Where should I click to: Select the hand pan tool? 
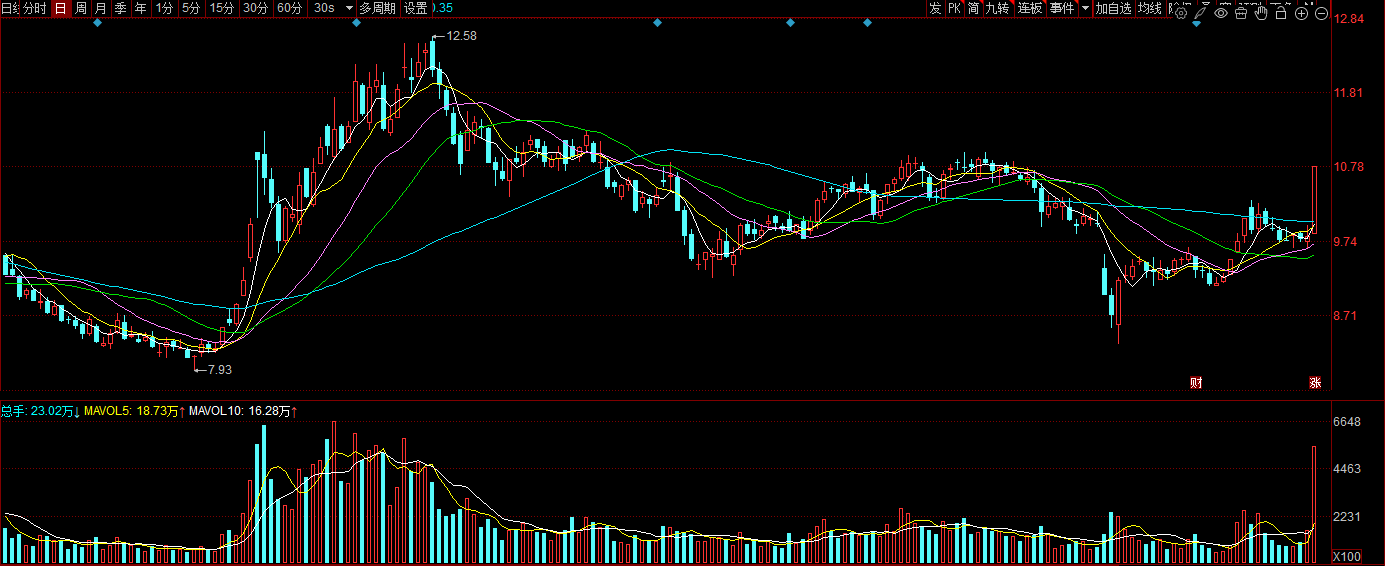coord(1261,13)
